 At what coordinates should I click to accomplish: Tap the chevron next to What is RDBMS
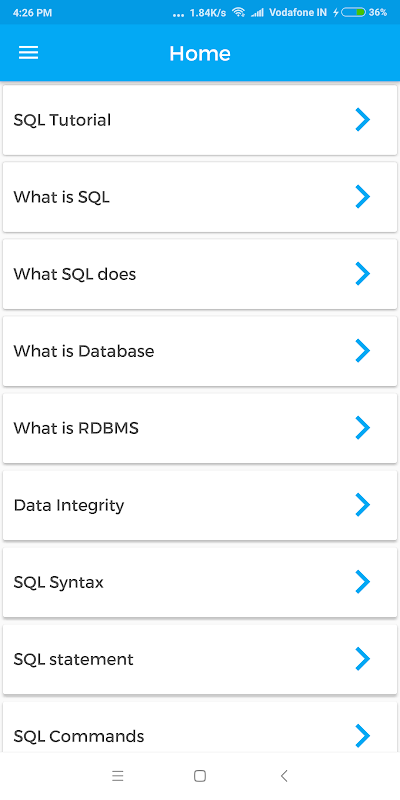[x=362, y=428]
